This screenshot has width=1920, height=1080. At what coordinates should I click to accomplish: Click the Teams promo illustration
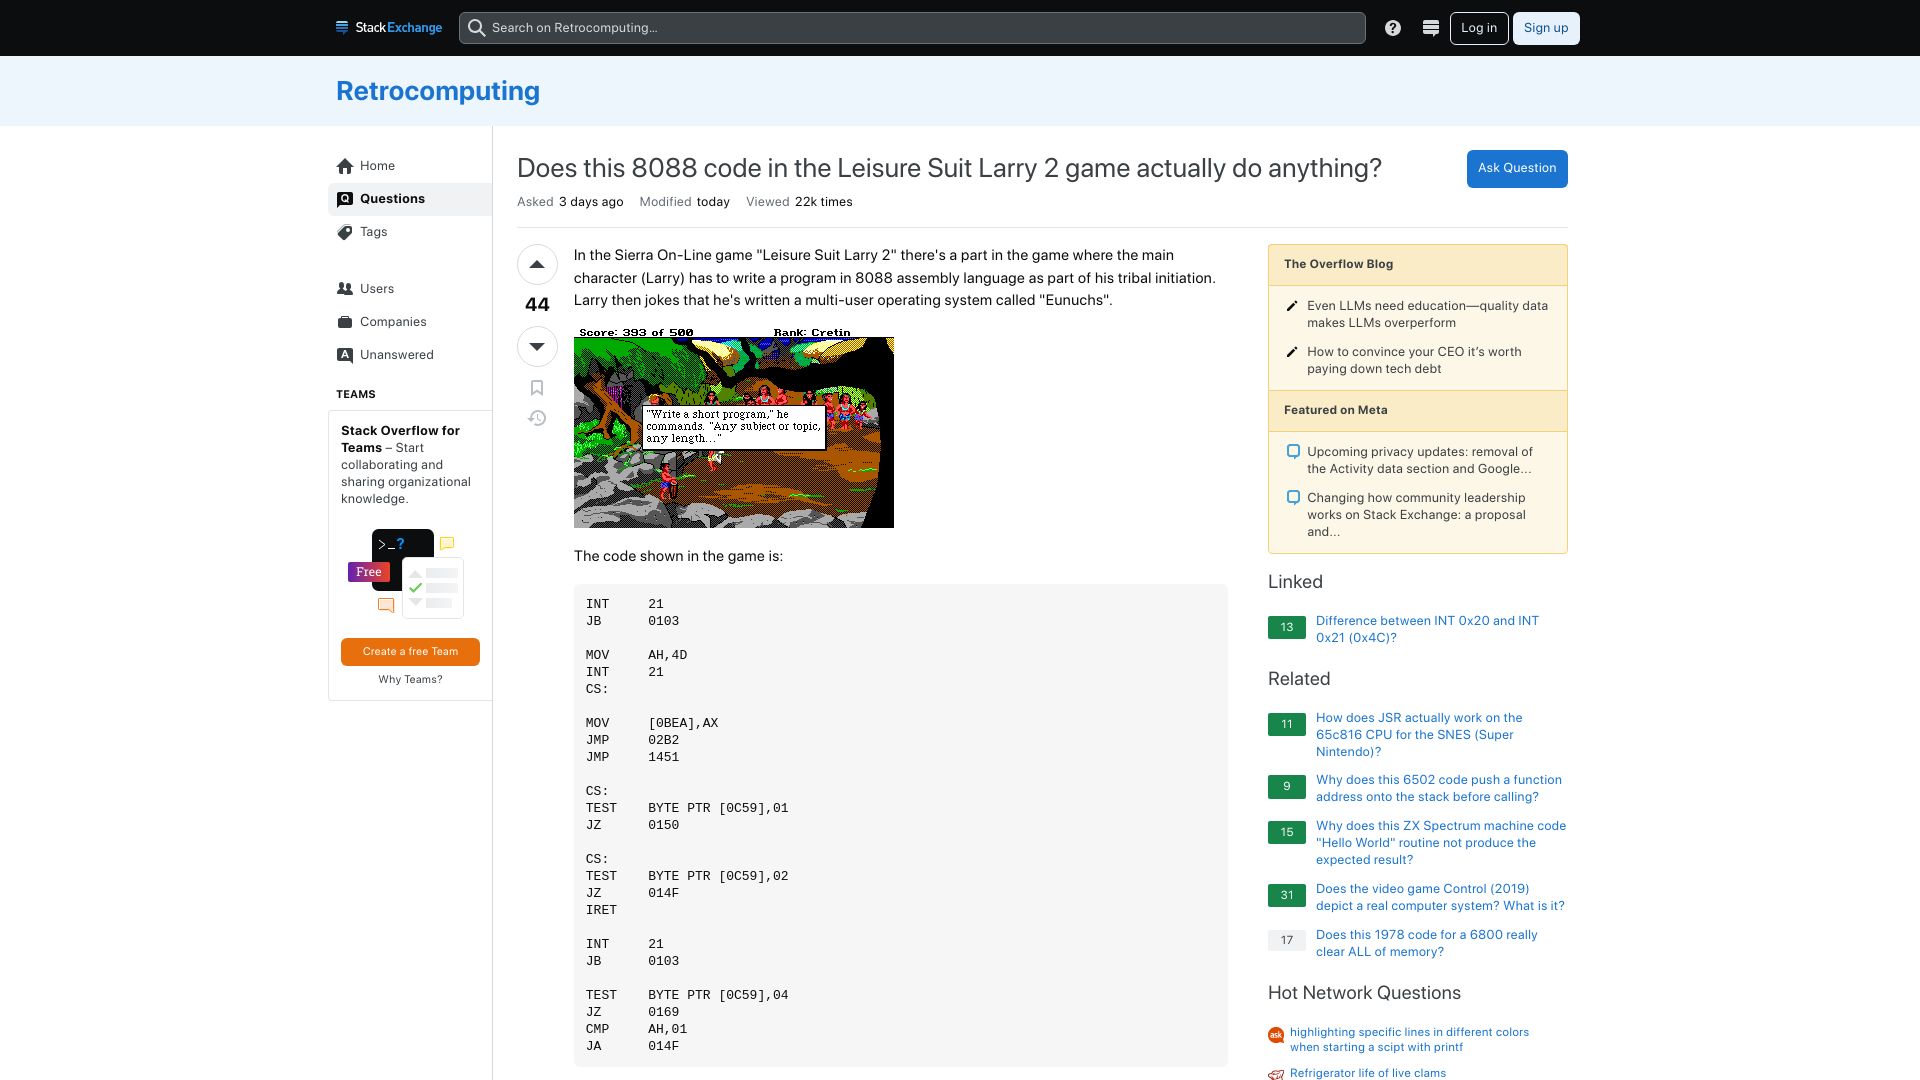[x=406, y=573]
